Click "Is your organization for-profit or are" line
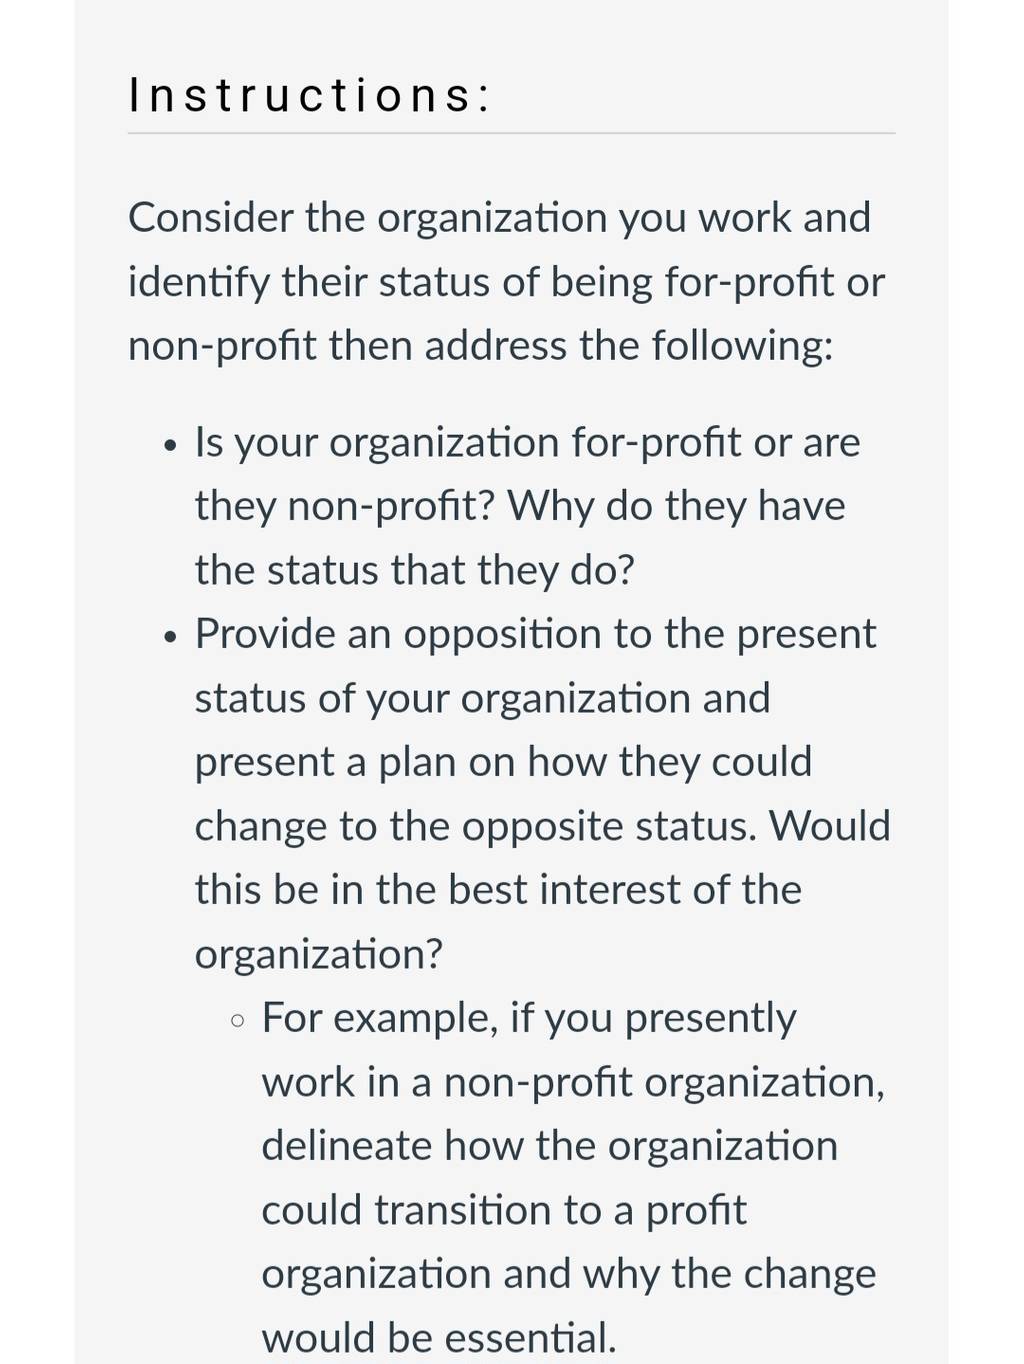 (x=527, y=442)
